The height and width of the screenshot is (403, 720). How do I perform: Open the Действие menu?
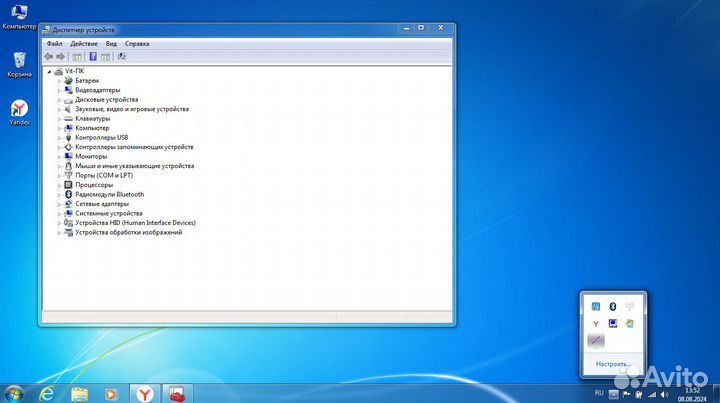tap(84, 44)
